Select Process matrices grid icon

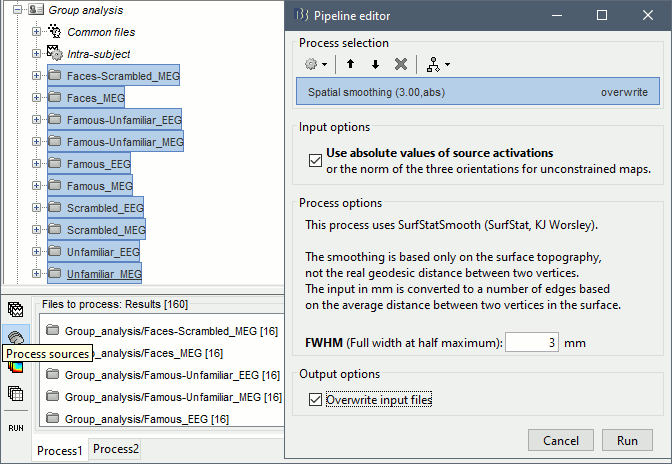point(15,393)
